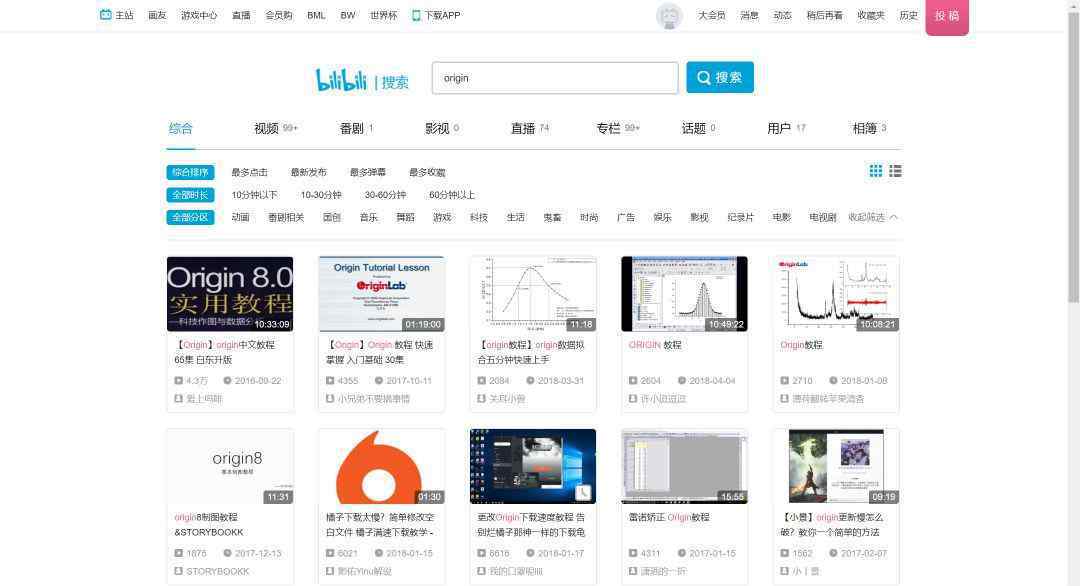
Task: Click the date clock icon beside 2017-10-11
Action: pos(378,380)
